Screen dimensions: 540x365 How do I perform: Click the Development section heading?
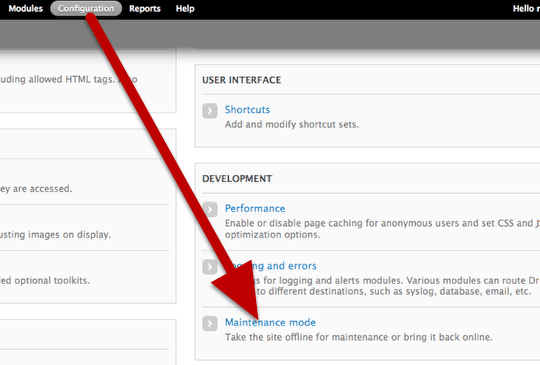click(x=237, y=179)
